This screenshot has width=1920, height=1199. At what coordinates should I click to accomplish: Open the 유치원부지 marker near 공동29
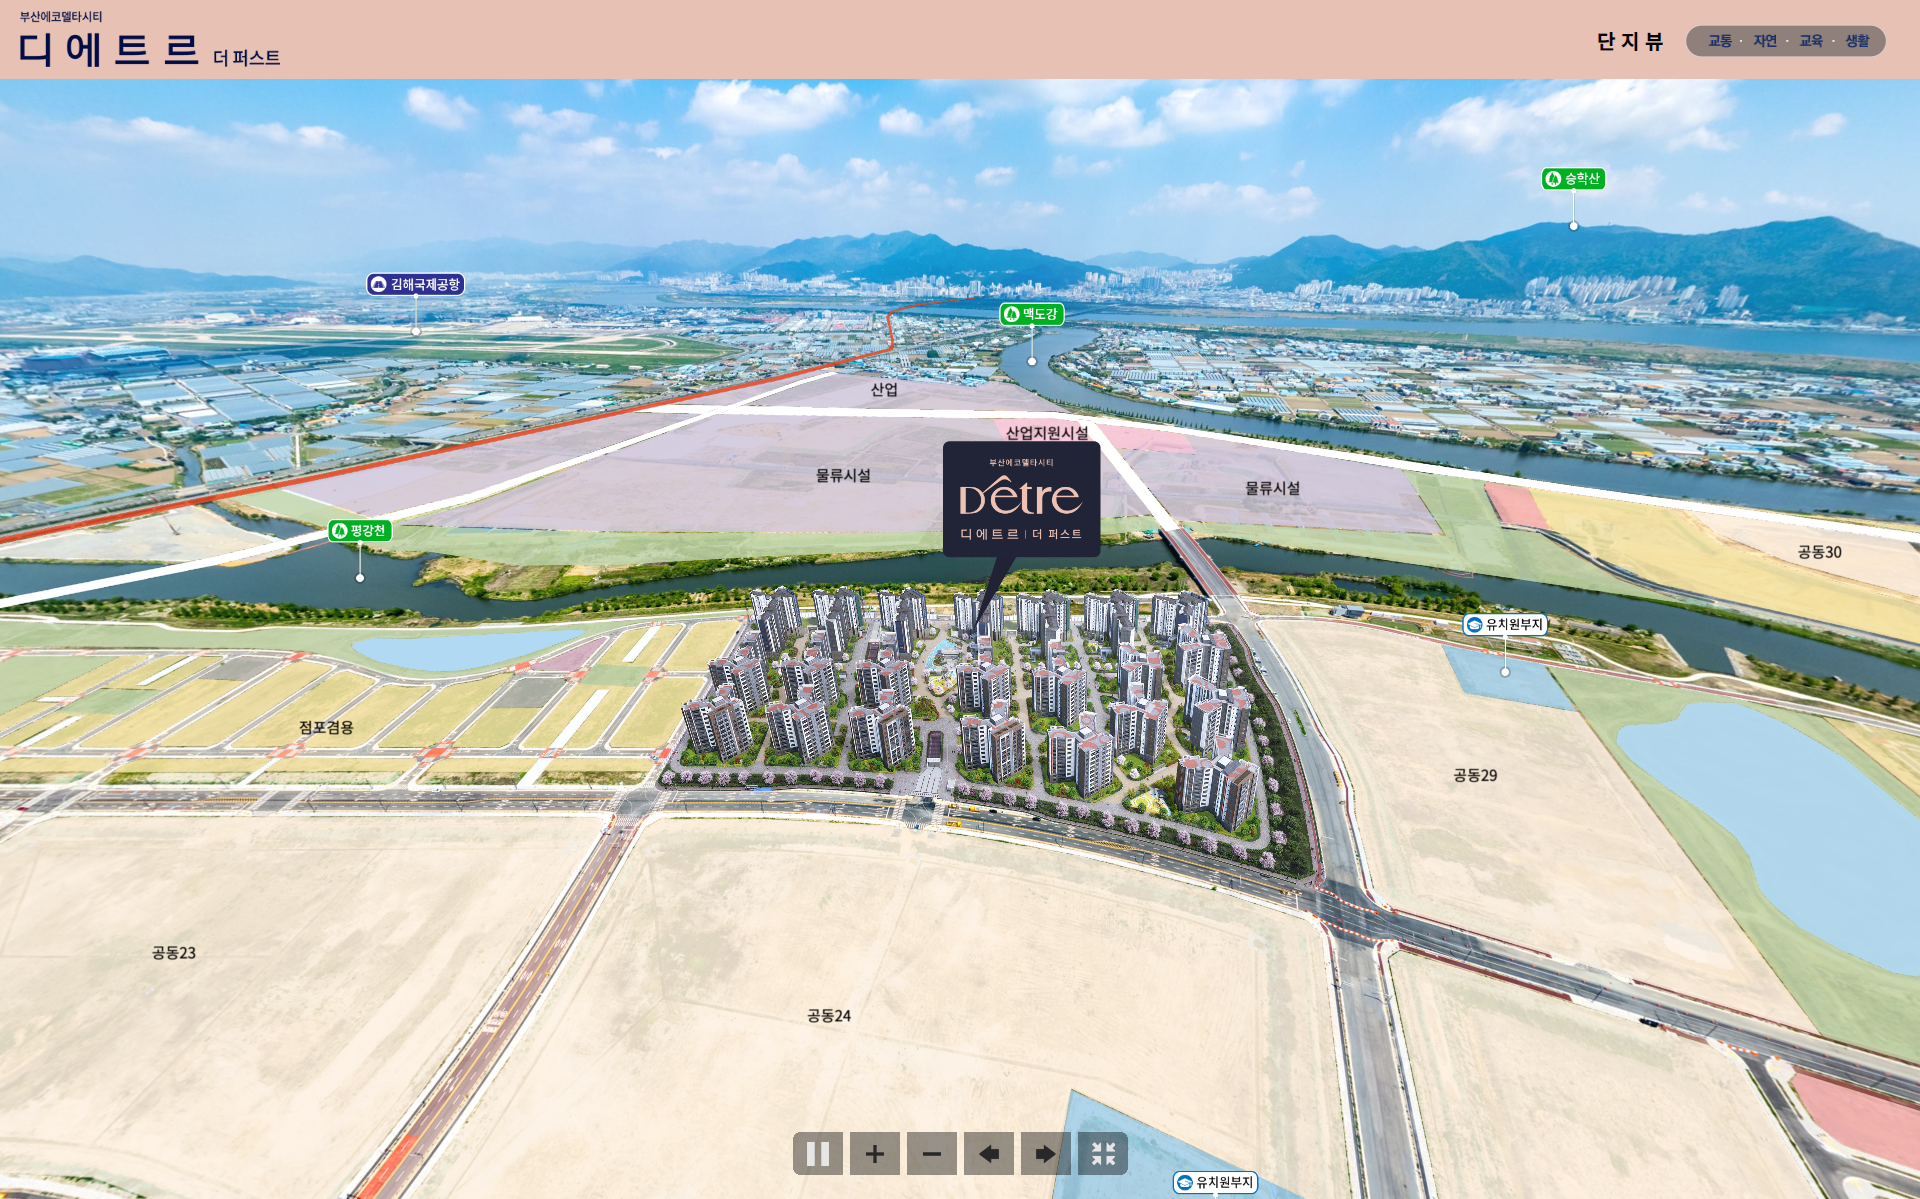pyautogui.click(x=1505, y=625)
